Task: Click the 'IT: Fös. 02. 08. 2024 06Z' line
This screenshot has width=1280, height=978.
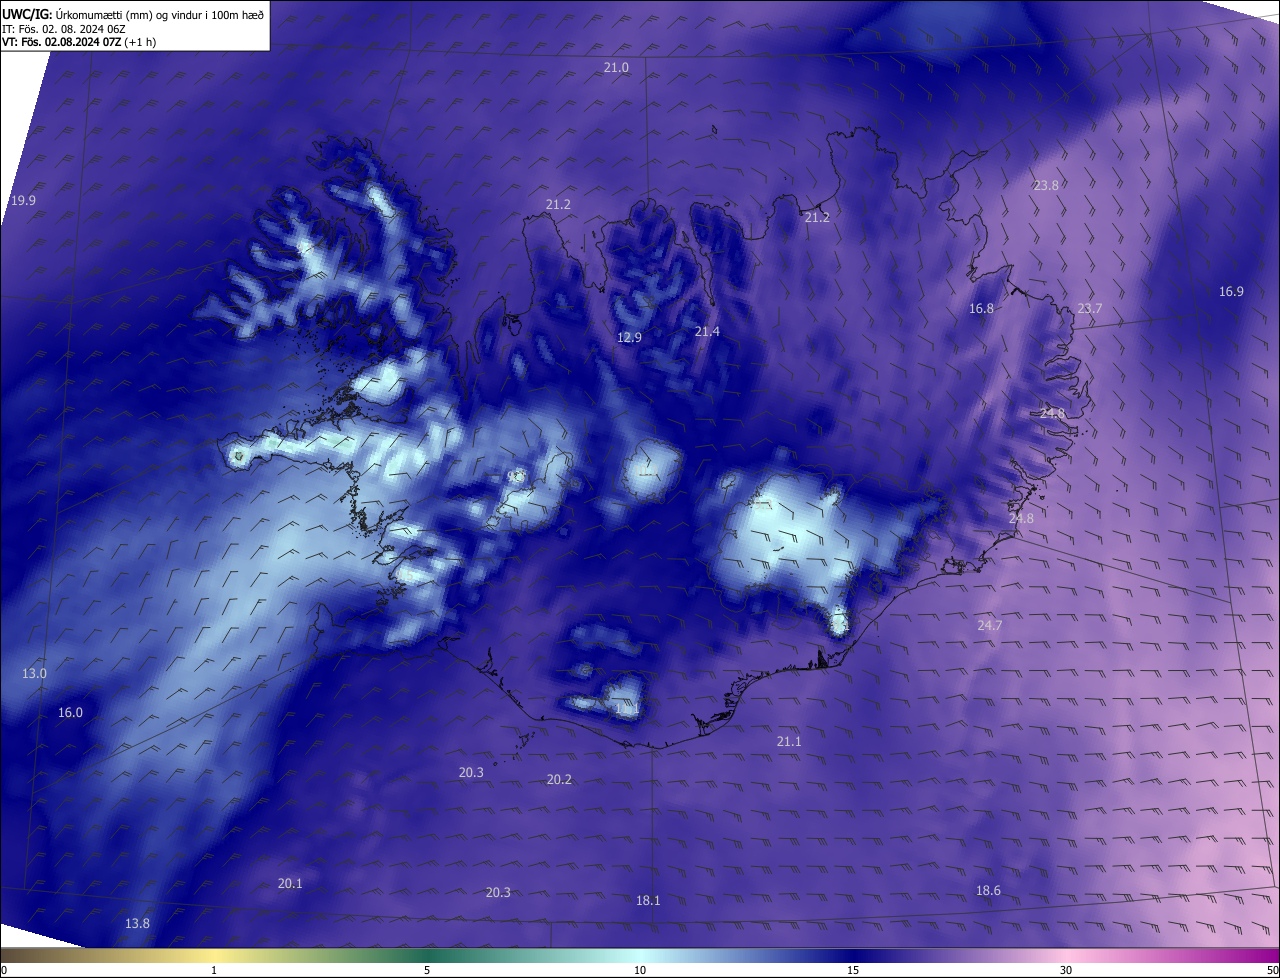Action: [x=64, y=29]
